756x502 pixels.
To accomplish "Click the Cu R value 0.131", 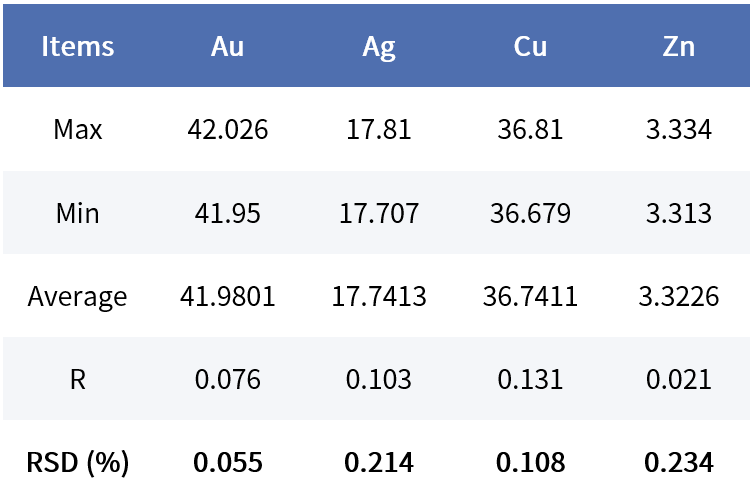I will point(530,380).
